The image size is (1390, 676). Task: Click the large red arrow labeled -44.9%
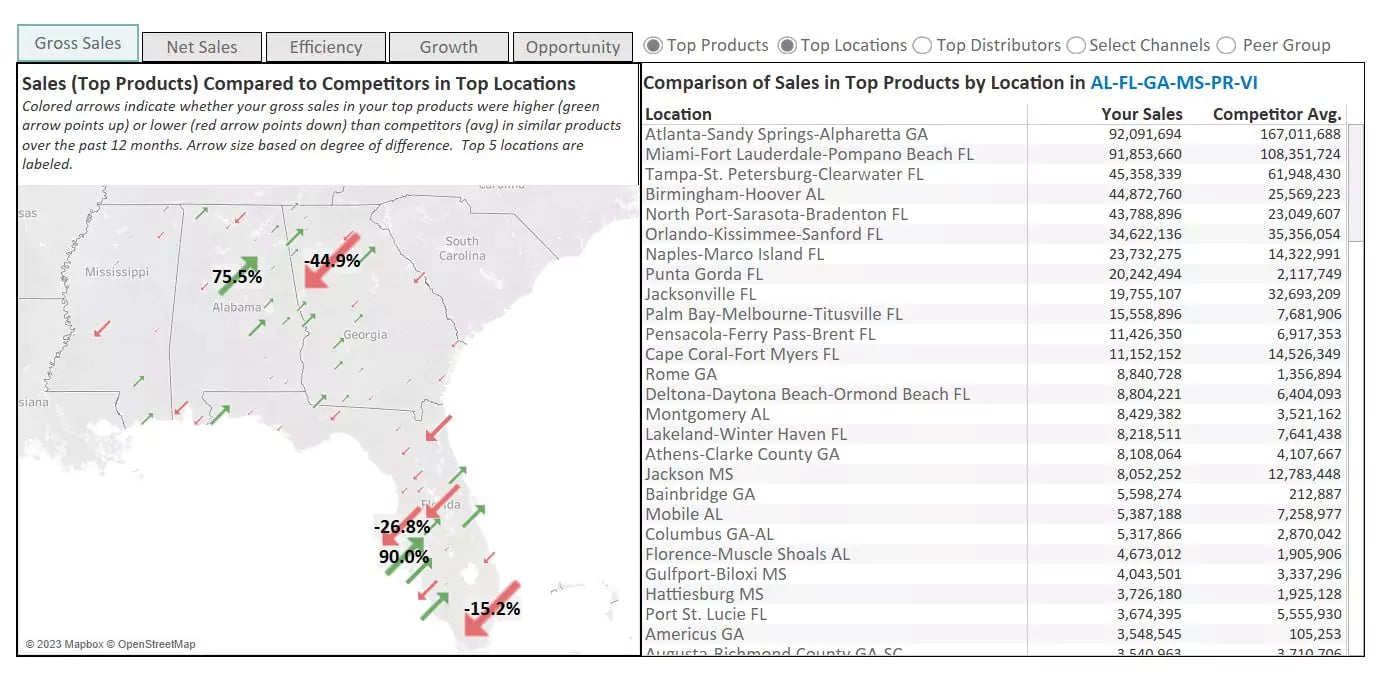pyautogui.click(x=331, y=260)
